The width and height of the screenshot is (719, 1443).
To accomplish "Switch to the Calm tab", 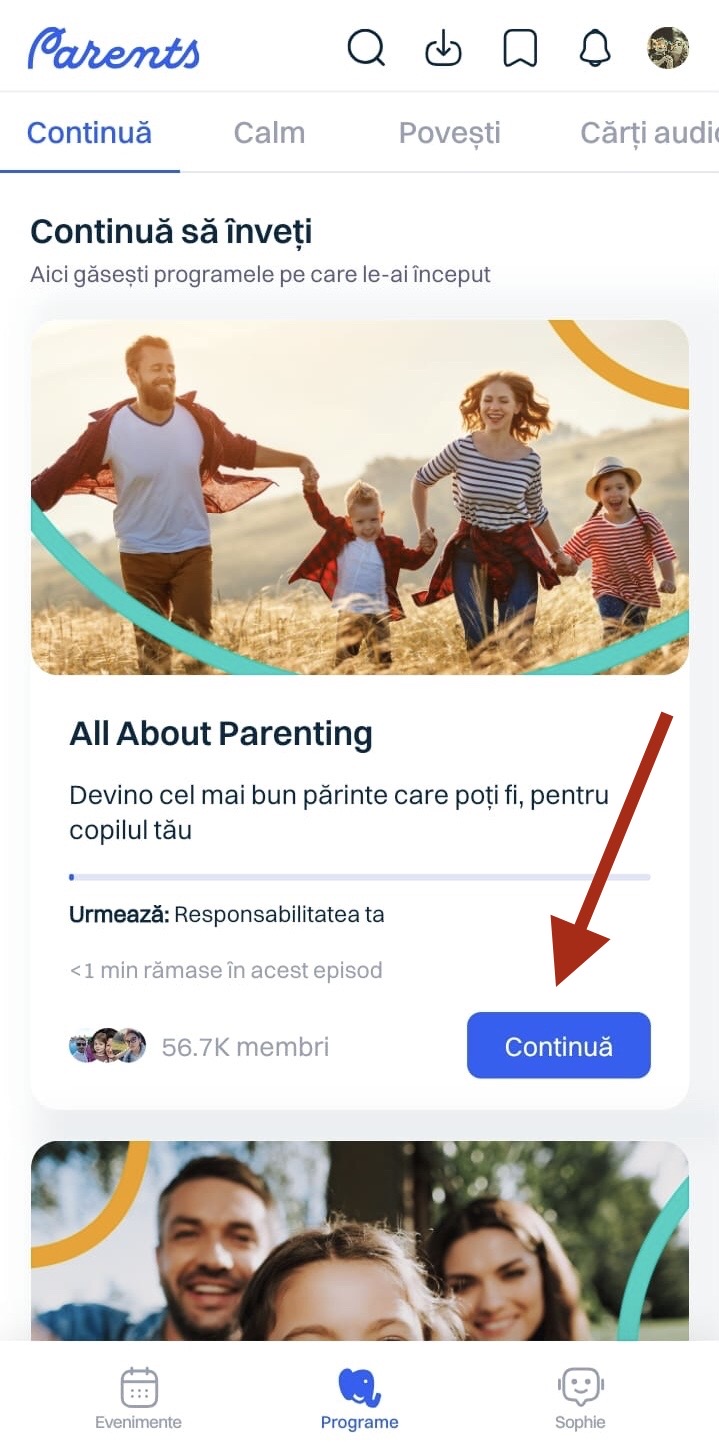I will pos(269,133).
